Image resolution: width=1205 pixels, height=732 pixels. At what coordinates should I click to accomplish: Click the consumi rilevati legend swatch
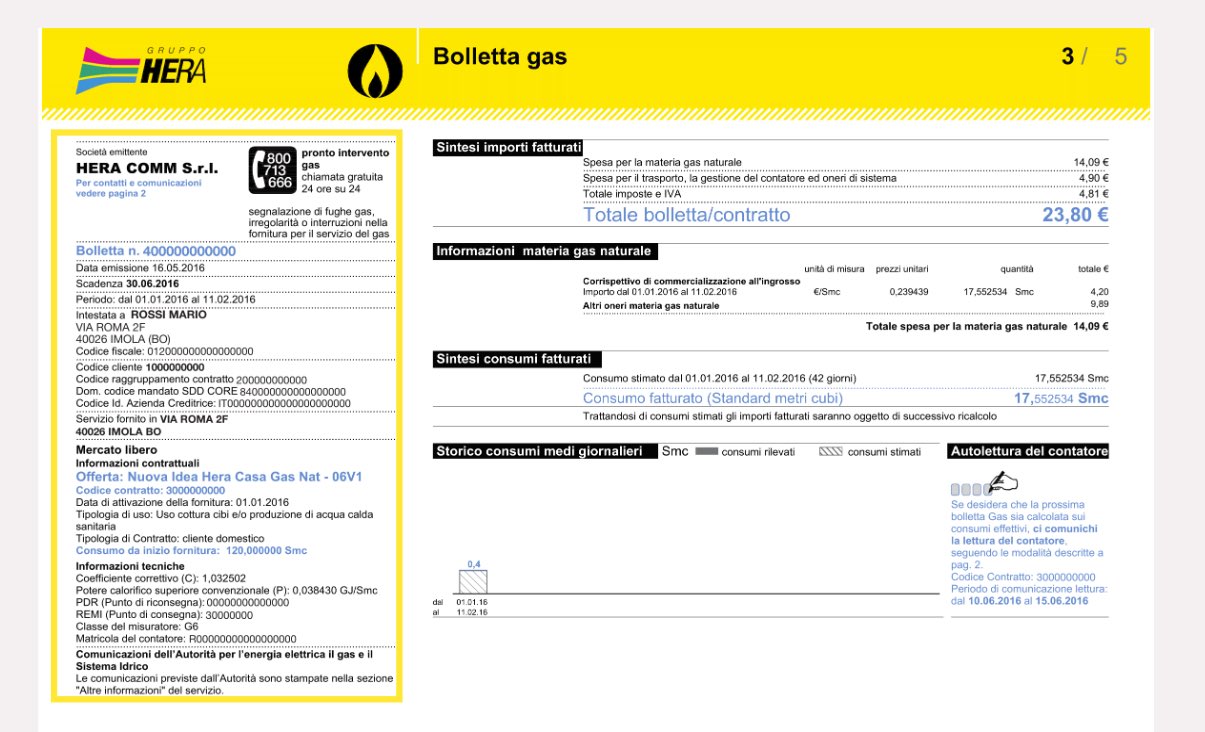[706, 452]
